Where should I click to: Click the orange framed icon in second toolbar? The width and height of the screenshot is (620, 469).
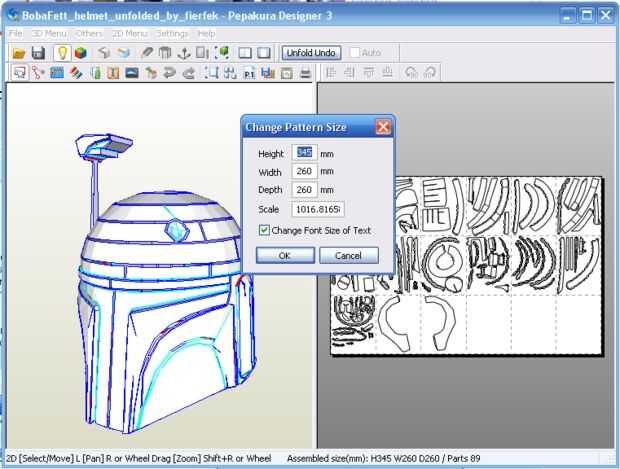113,73
